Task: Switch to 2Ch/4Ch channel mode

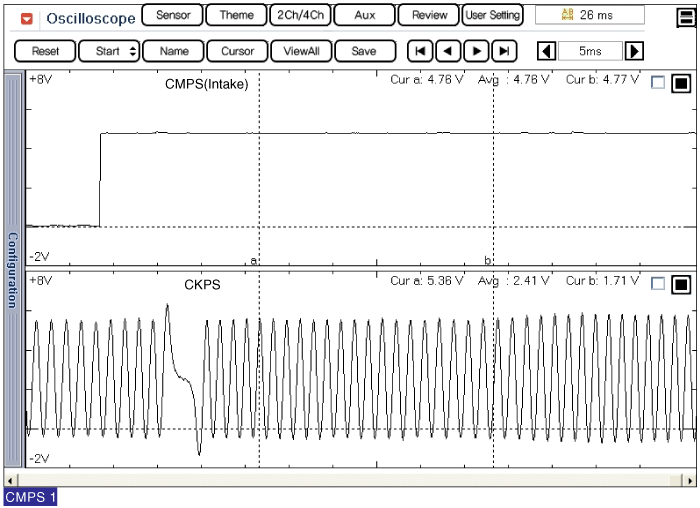Action: [x=301, y=16]
